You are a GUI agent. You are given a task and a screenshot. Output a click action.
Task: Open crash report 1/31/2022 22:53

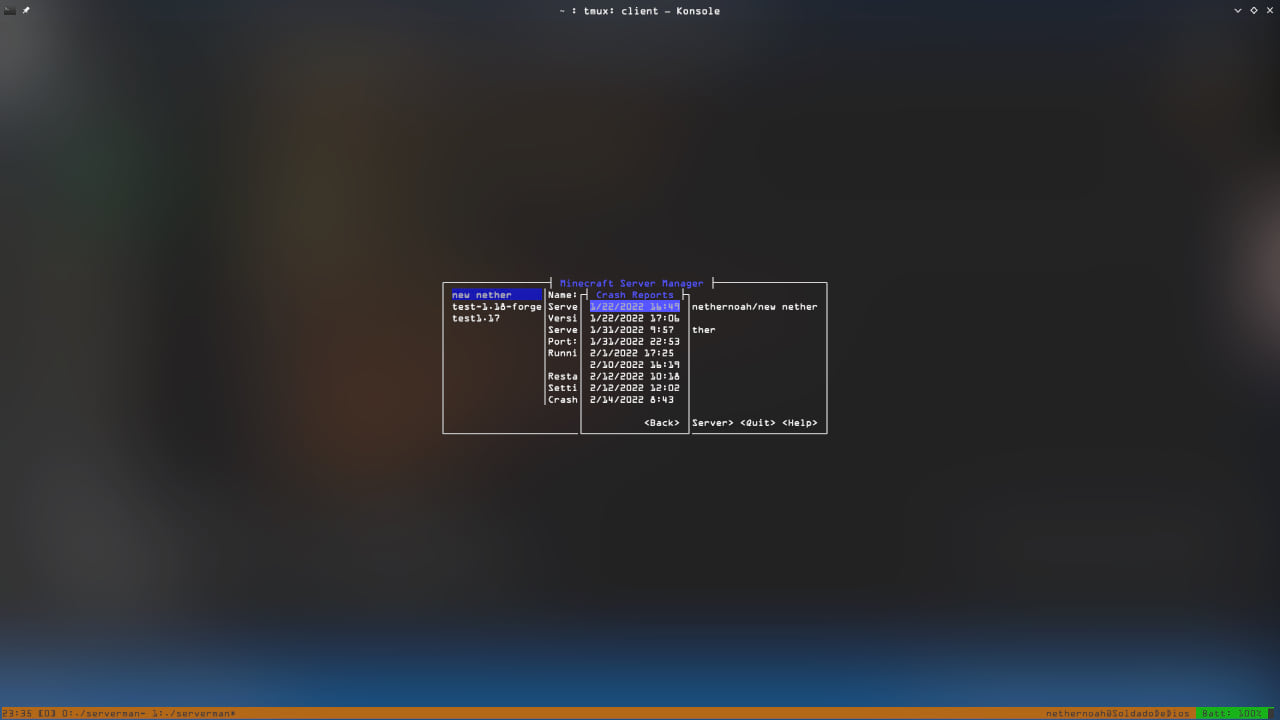[x=634, y=342]
